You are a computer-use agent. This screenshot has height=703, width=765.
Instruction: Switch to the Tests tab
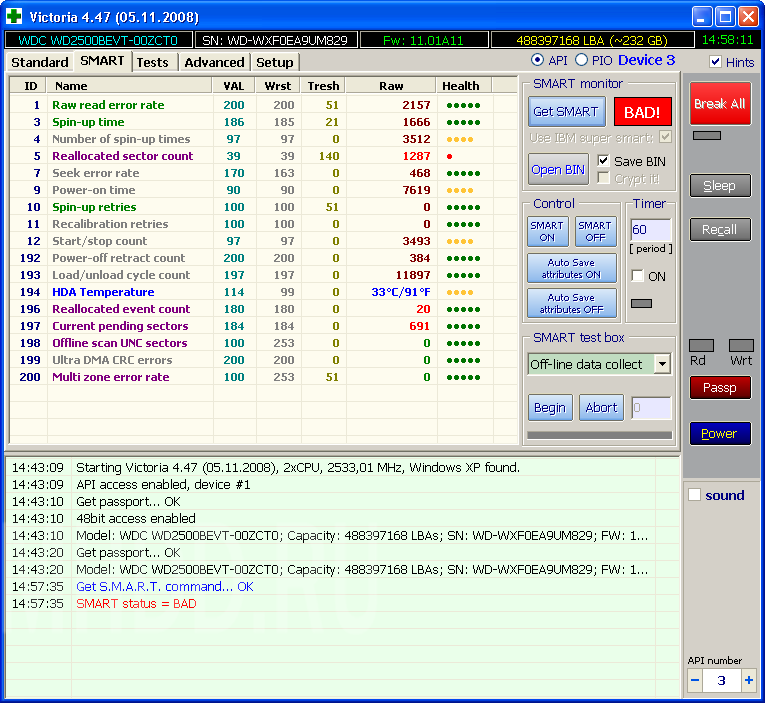coord(153,62)
